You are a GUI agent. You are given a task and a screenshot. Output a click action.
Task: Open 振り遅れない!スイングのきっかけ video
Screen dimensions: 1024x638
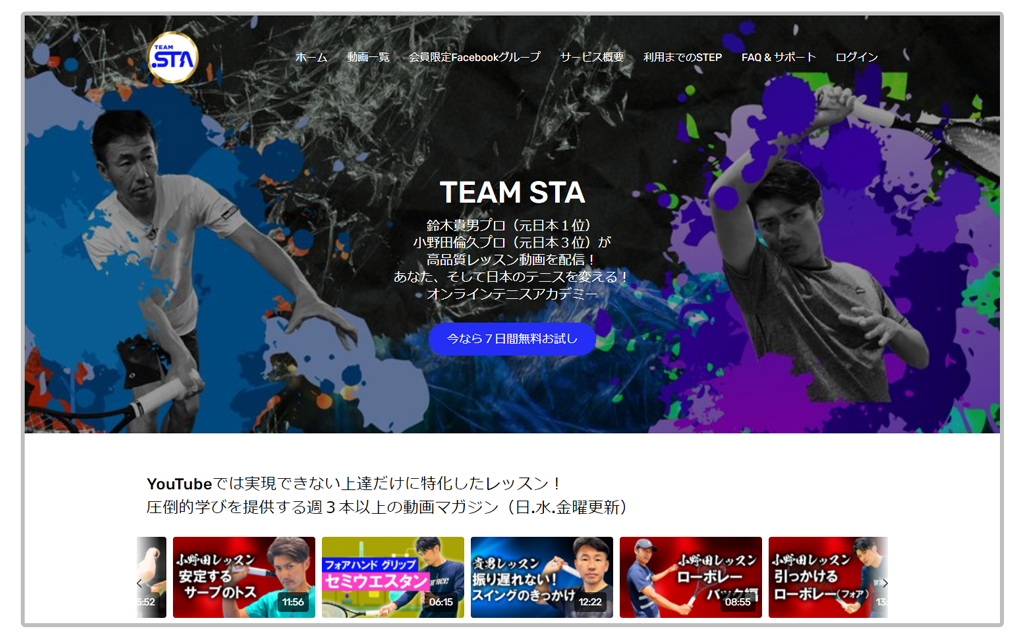(542, 577)
